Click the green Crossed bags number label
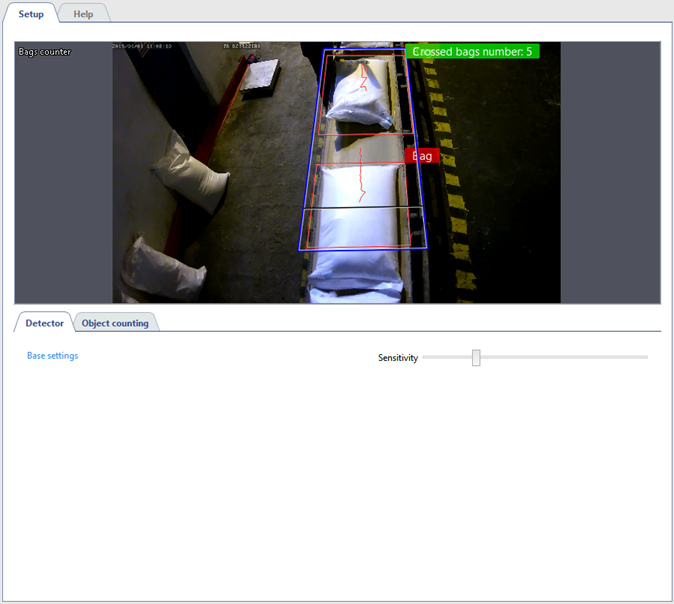 click(x=472, y=51)
